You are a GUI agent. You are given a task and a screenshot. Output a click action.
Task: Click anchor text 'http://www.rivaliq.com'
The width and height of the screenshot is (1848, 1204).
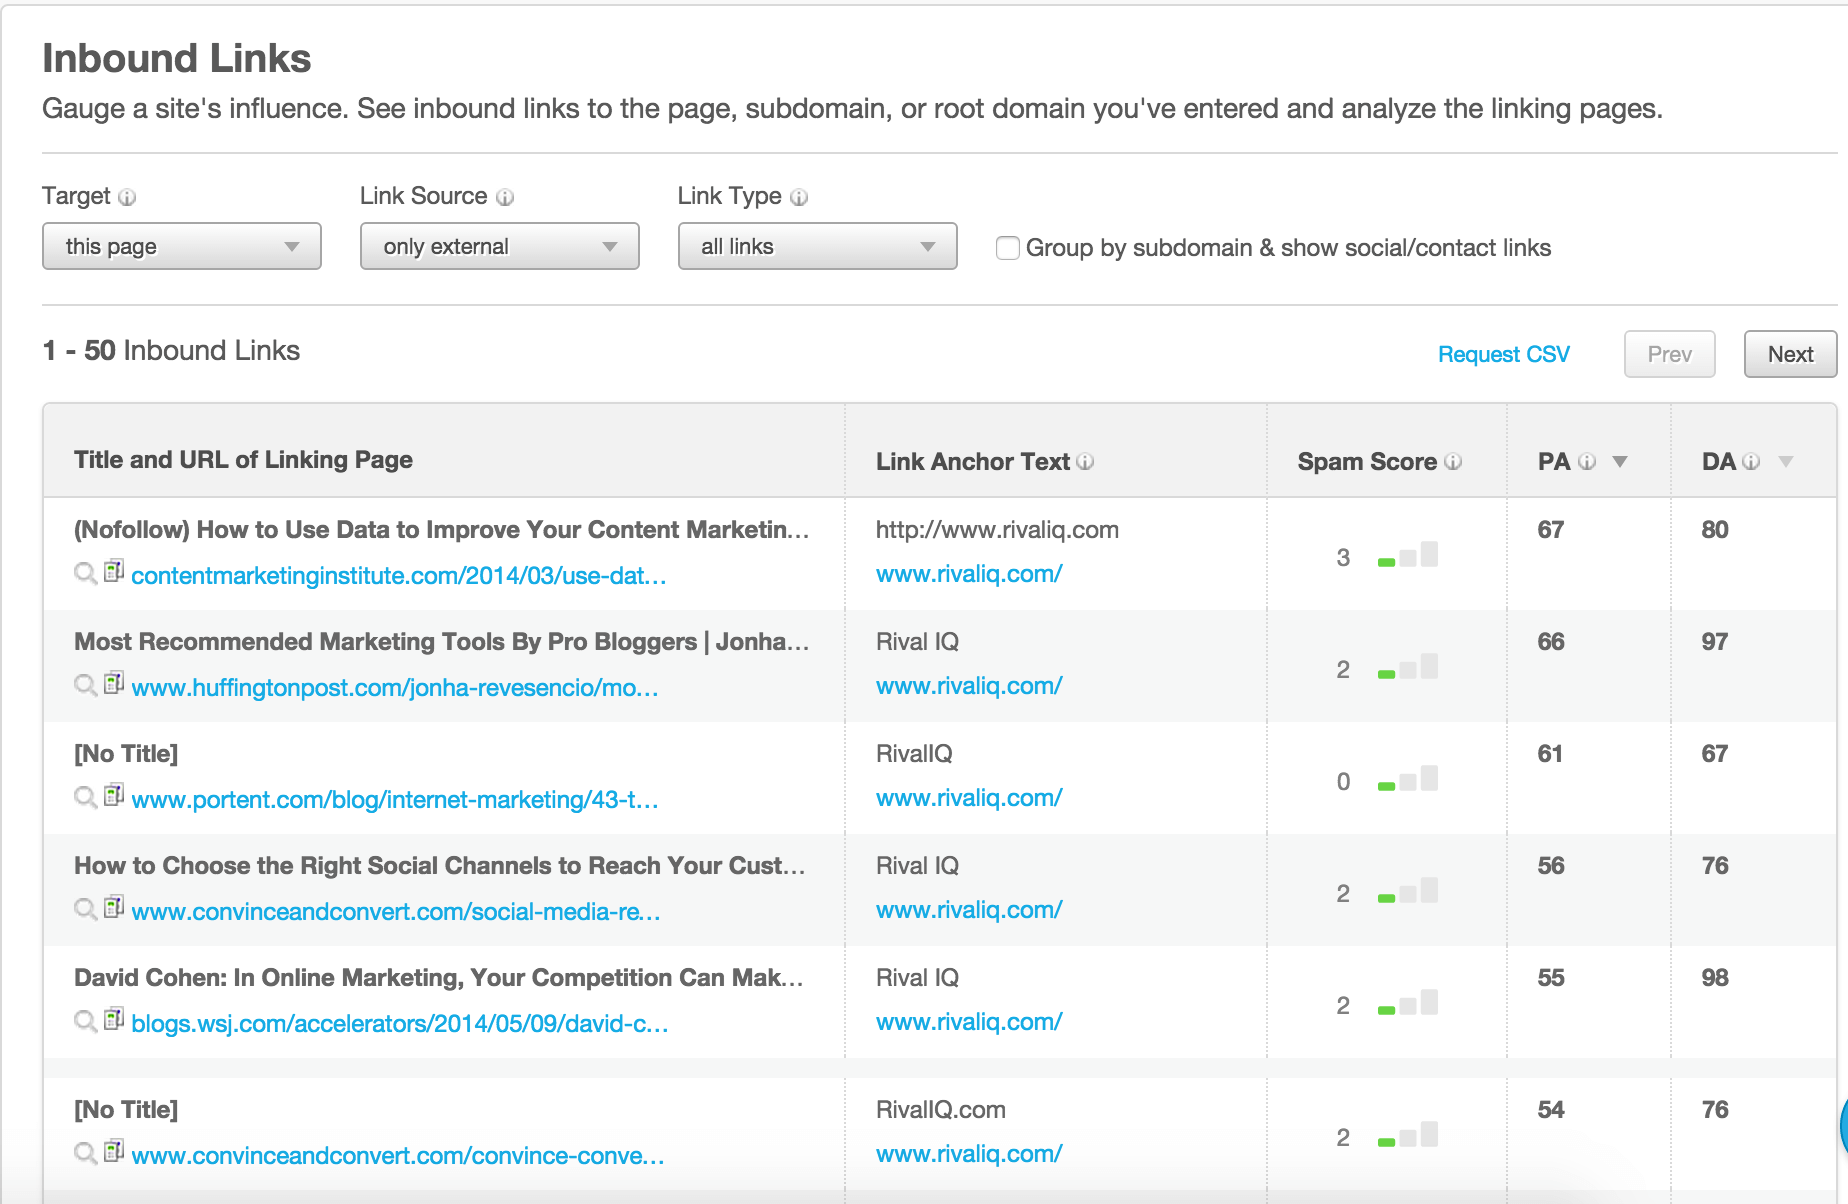tap(997, 530)
